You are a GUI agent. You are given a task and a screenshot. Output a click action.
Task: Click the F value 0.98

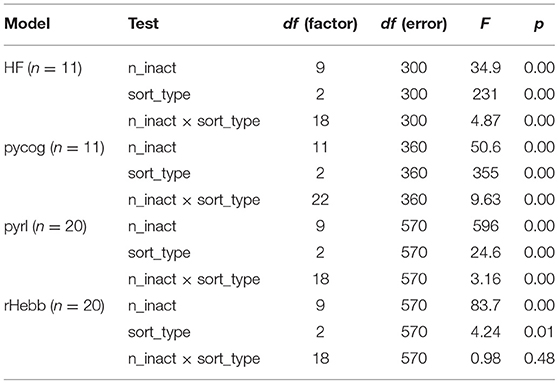pyautogui.click(x=485, y=358)
